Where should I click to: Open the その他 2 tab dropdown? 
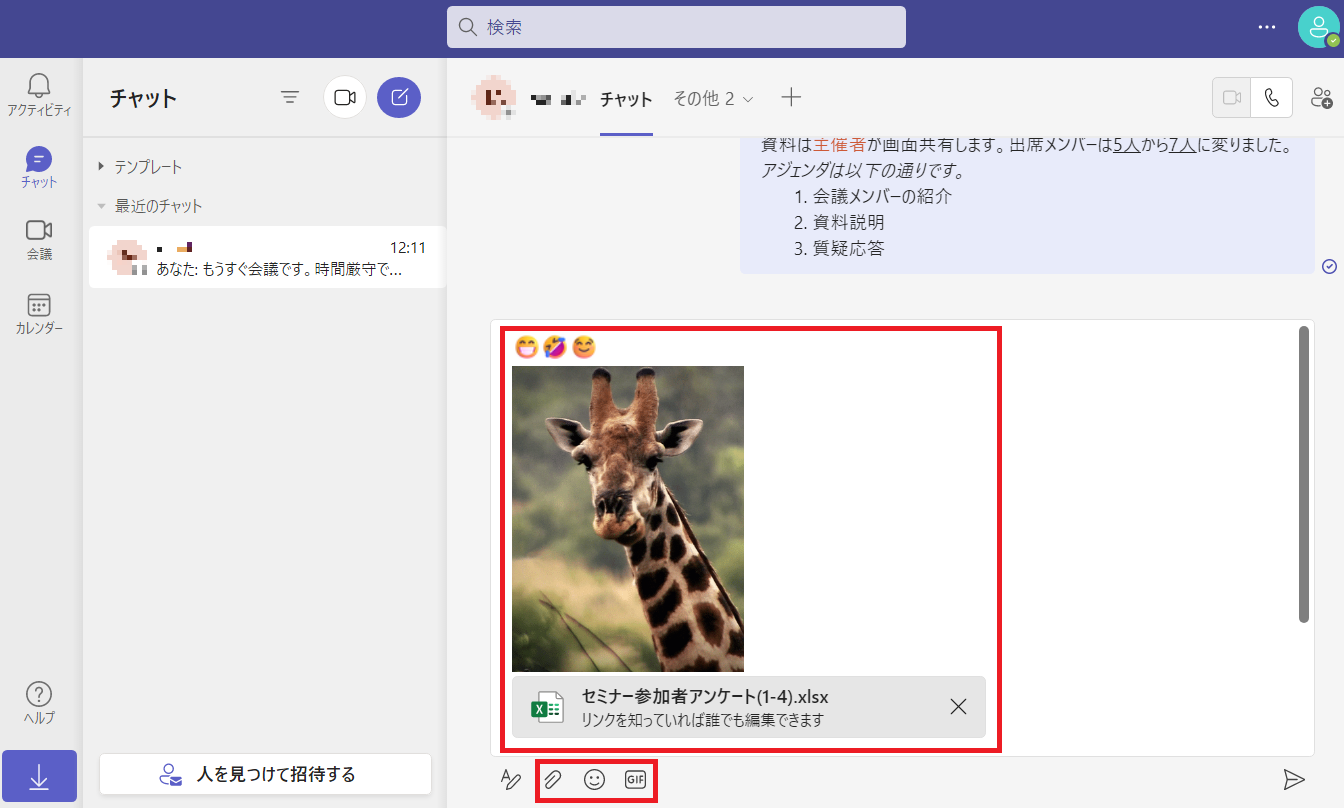[x=713, y=99]
